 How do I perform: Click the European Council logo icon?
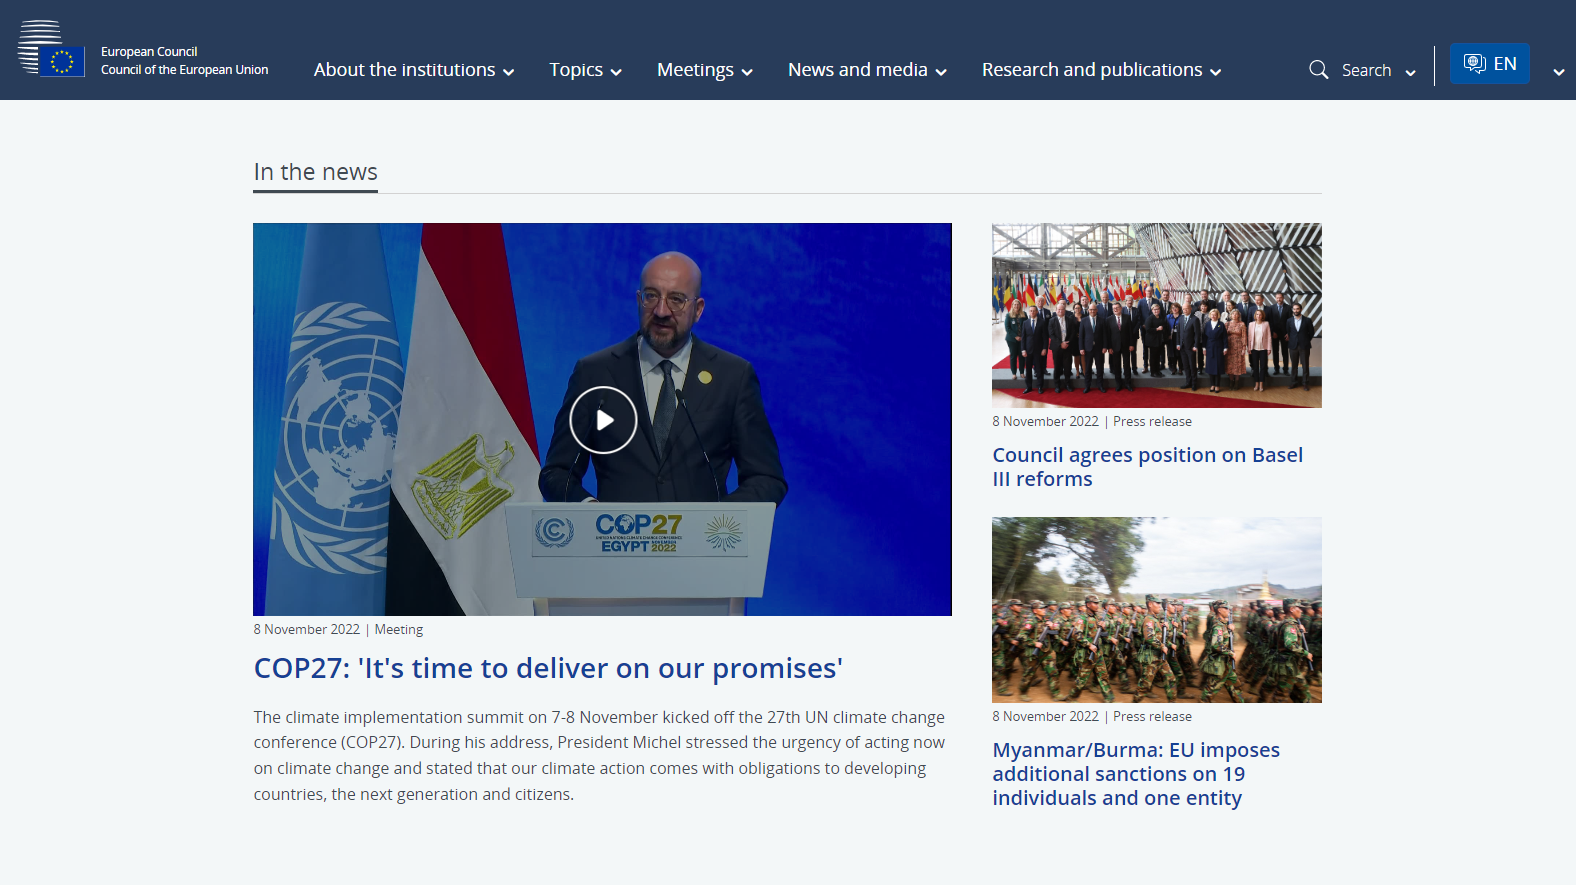tap(51, 48)
